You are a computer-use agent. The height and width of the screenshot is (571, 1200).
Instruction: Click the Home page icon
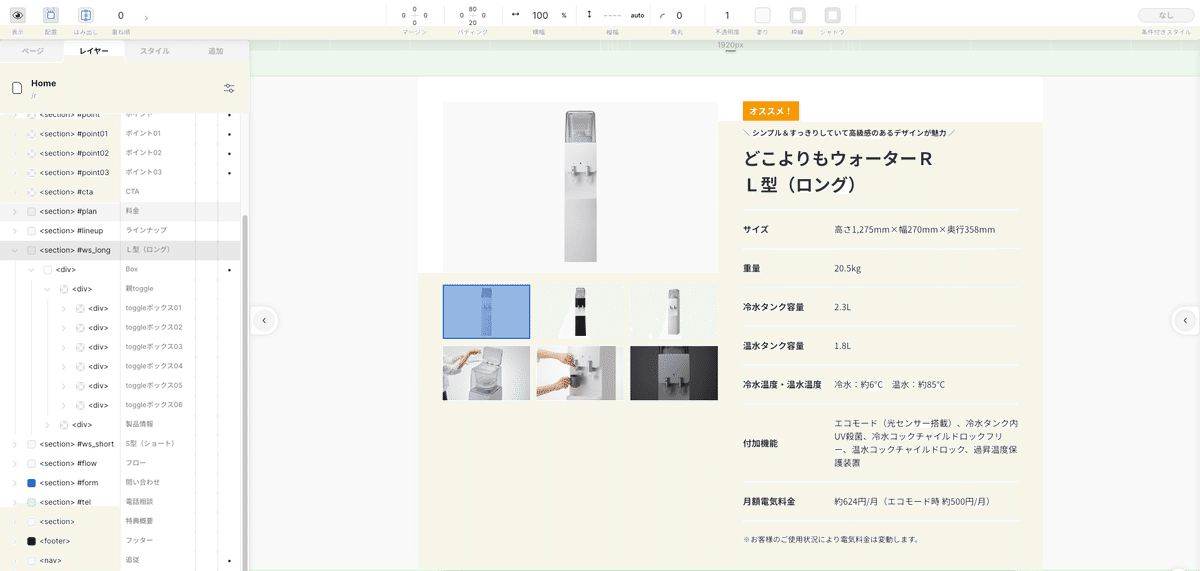pyautogui.click(x=17, y=88)
